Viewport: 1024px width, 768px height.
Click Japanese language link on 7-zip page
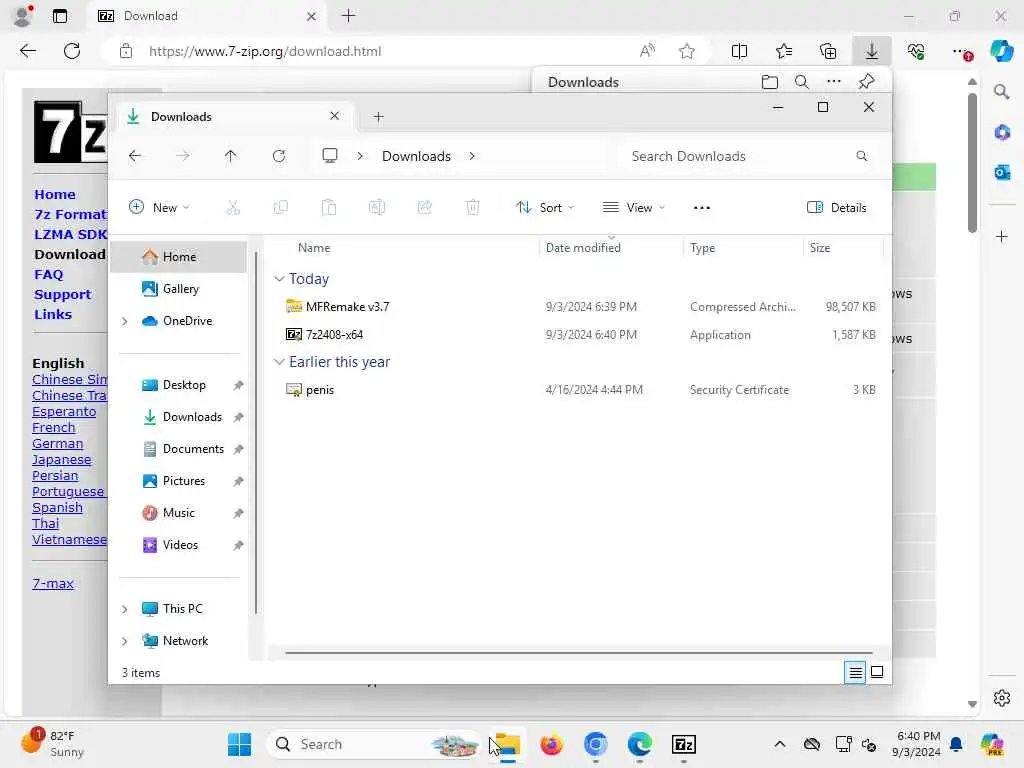point(61,460)
